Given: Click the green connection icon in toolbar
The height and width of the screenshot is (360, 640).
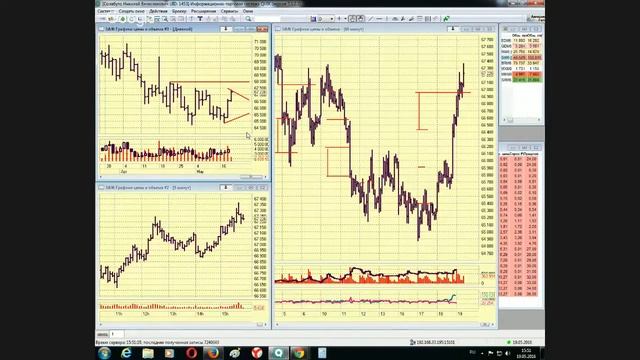Looking at the screenshot, I should pyautogui.click(x=447, y=19).
